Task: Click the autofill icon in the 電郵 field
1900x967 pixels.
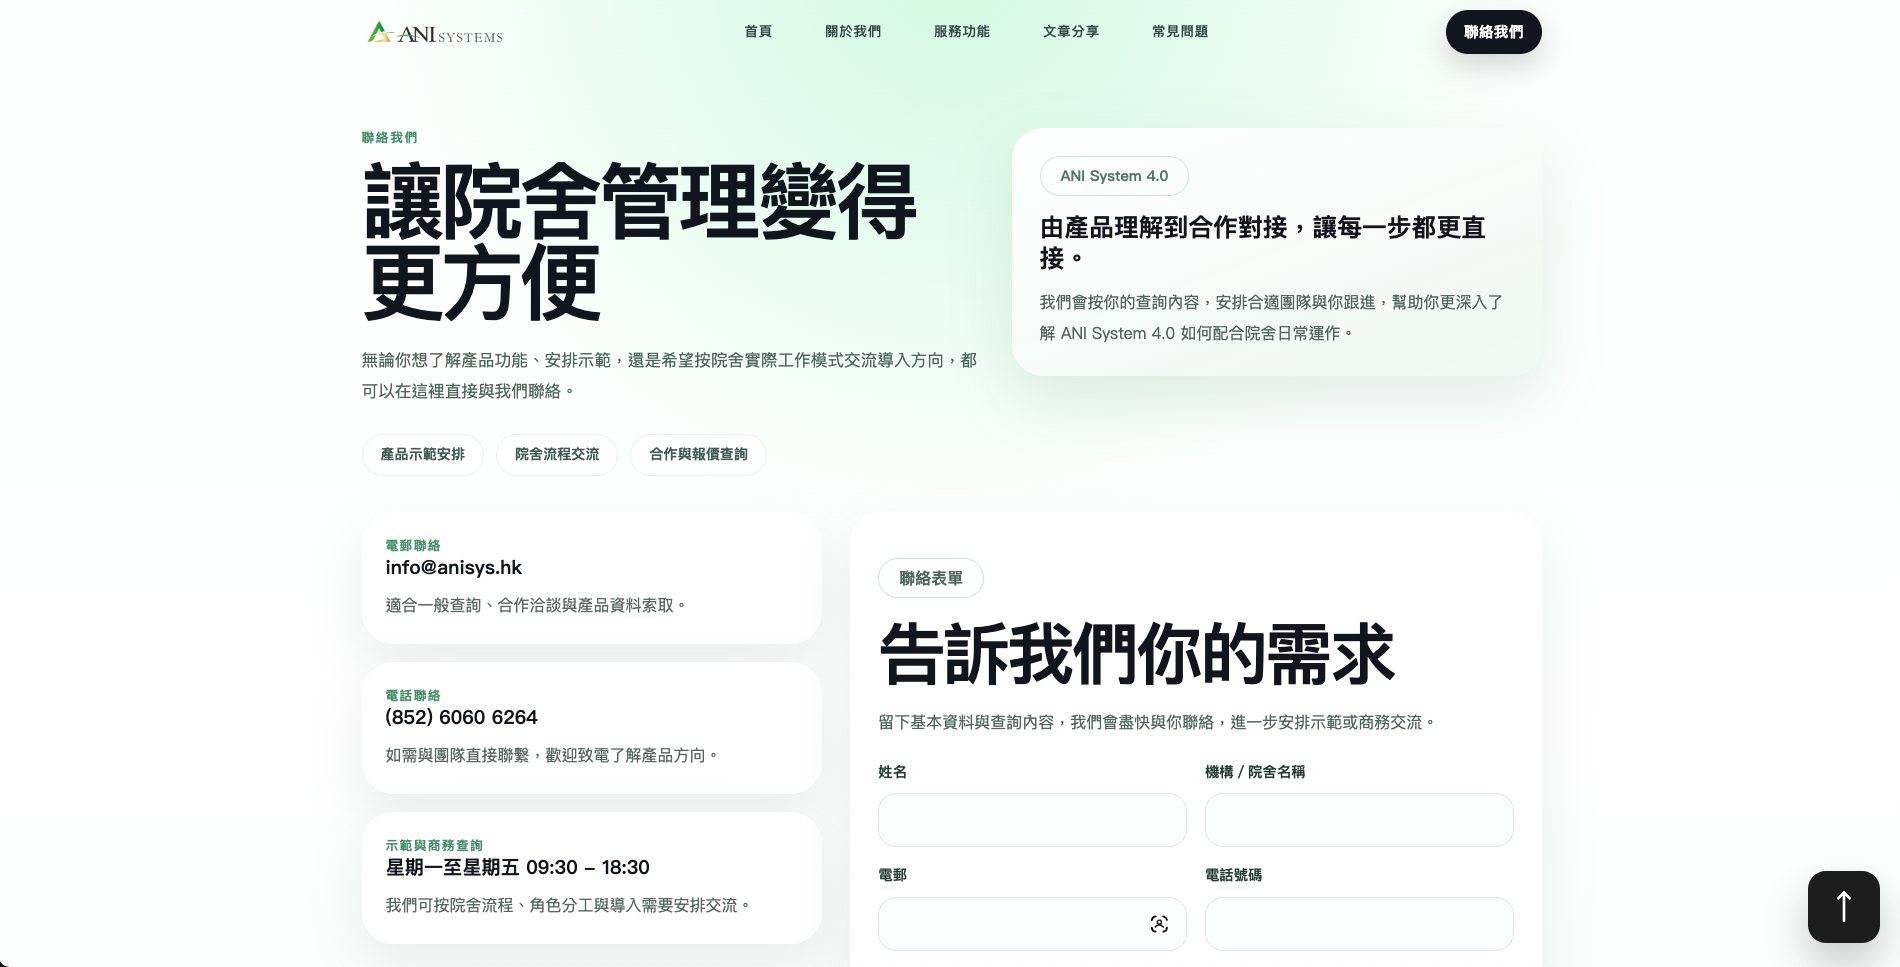Action: point(1159,924)
